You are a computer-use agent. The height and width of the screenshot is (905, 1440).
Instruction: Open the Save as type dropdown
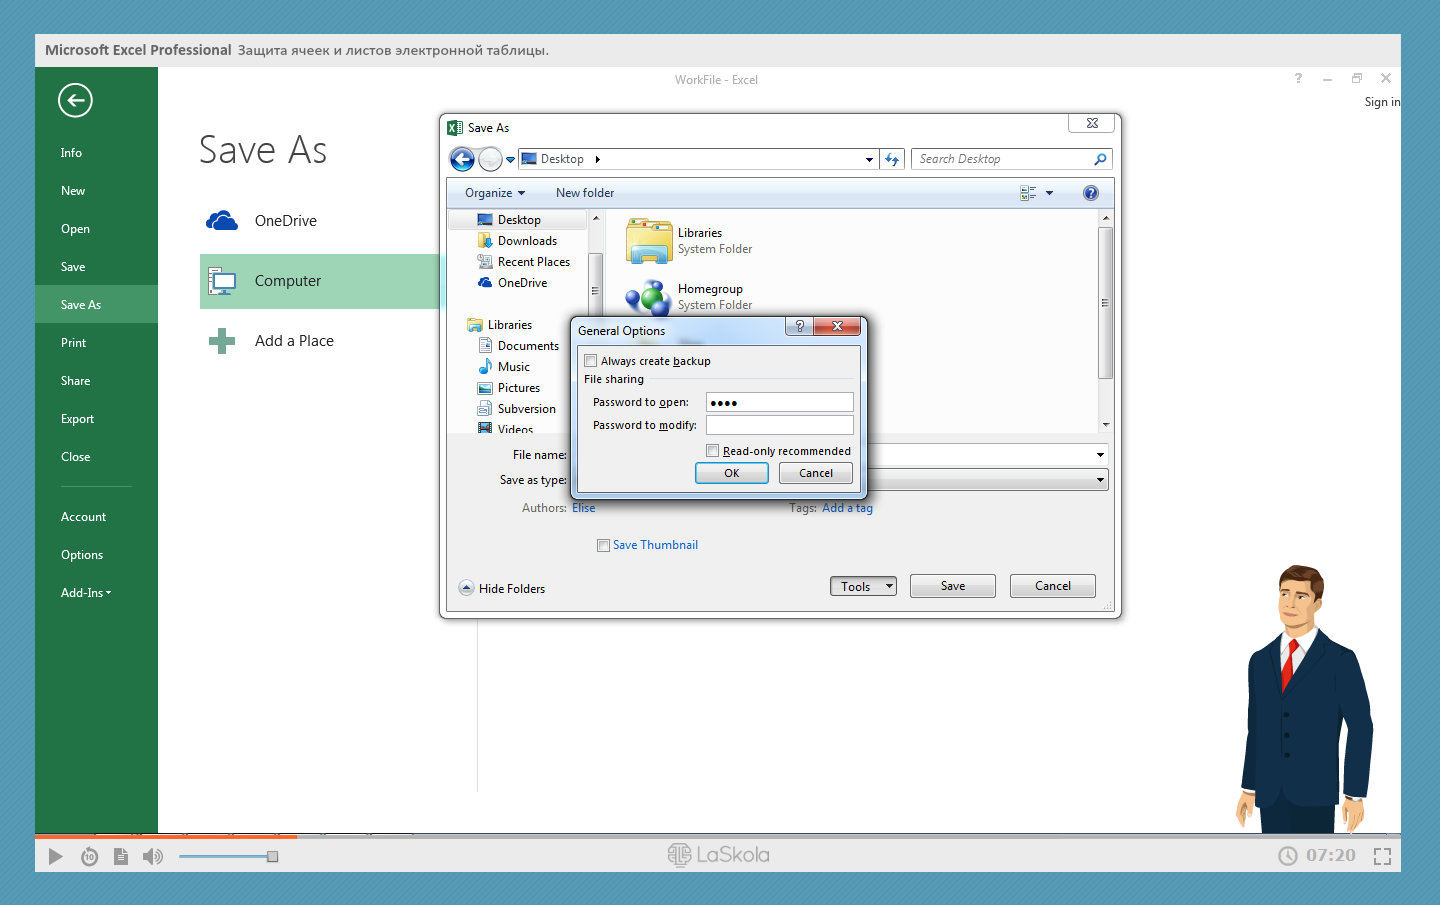1100,480
